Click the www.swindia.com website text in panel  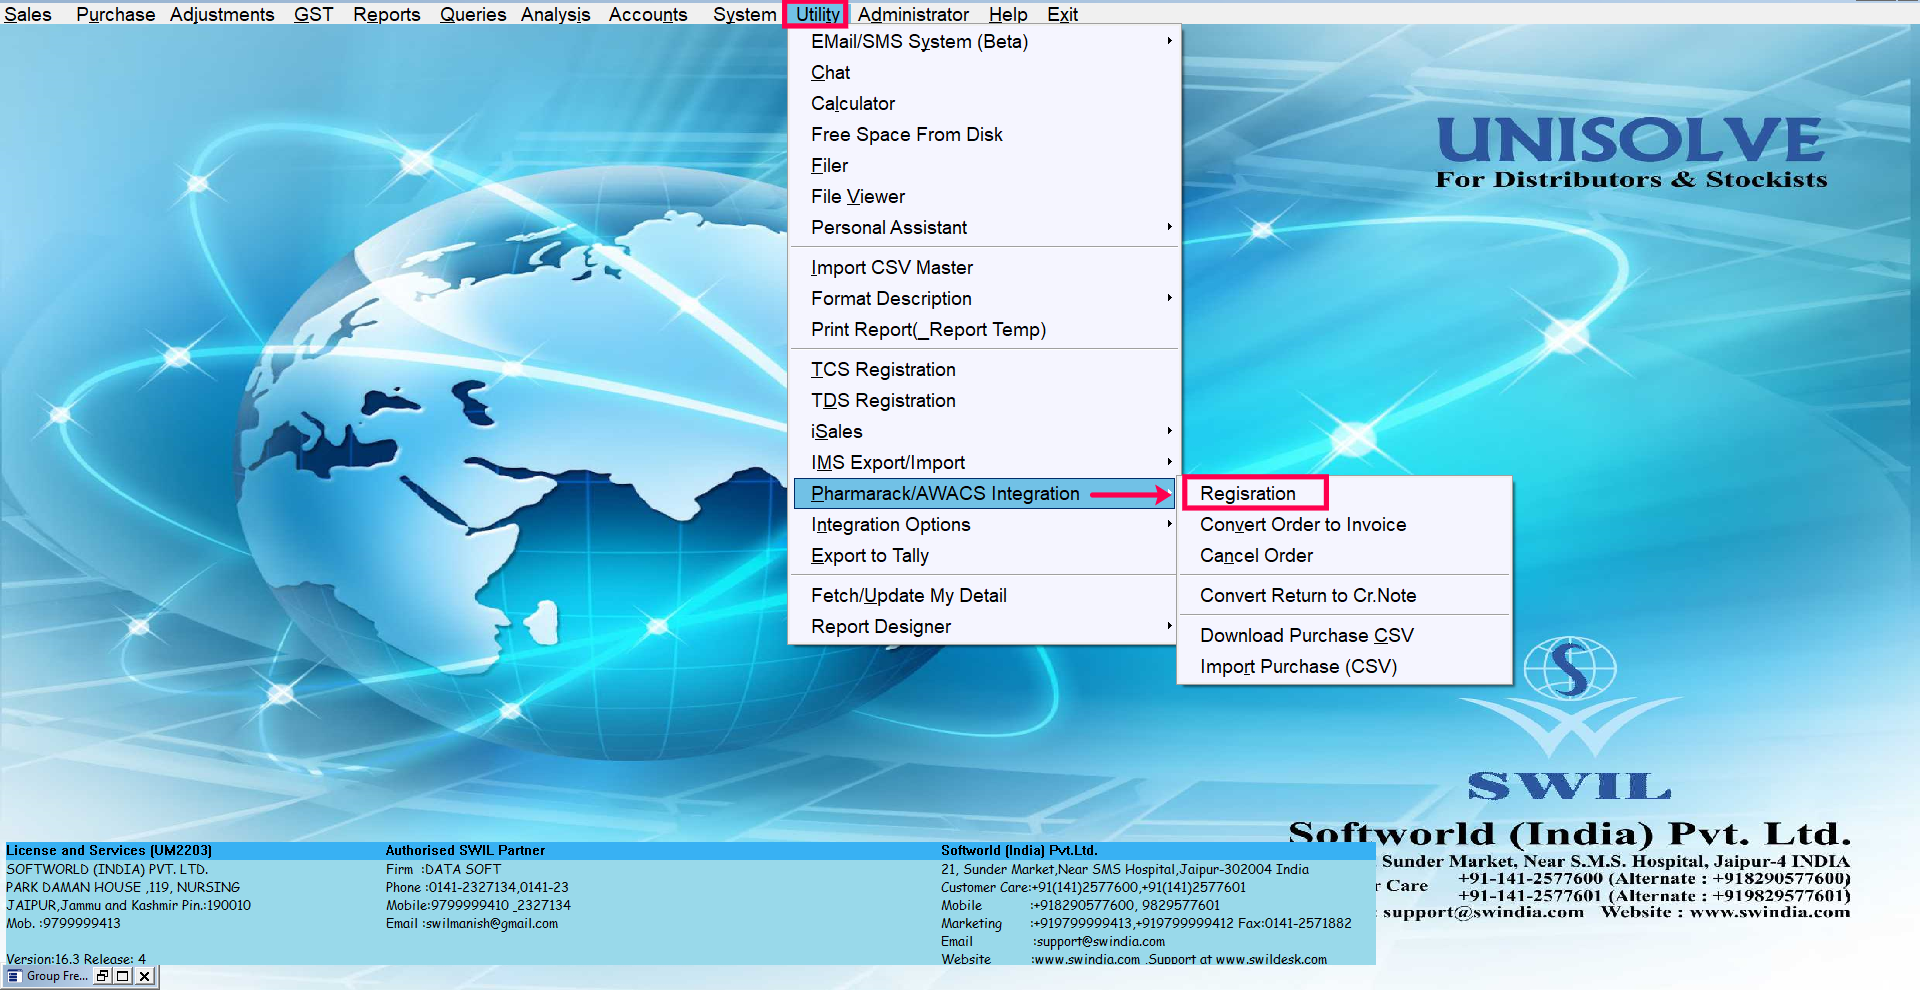1086,959
